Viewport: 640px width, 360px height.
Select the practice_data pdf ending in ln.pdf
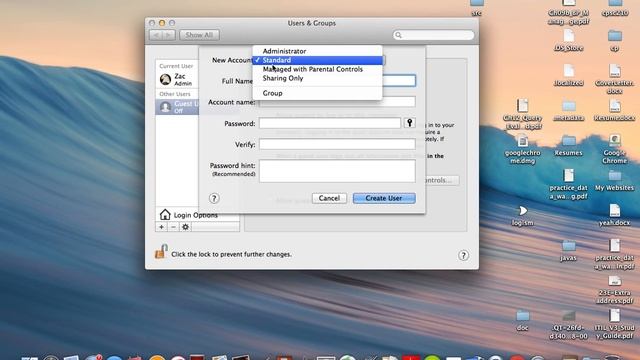point(614,246)
